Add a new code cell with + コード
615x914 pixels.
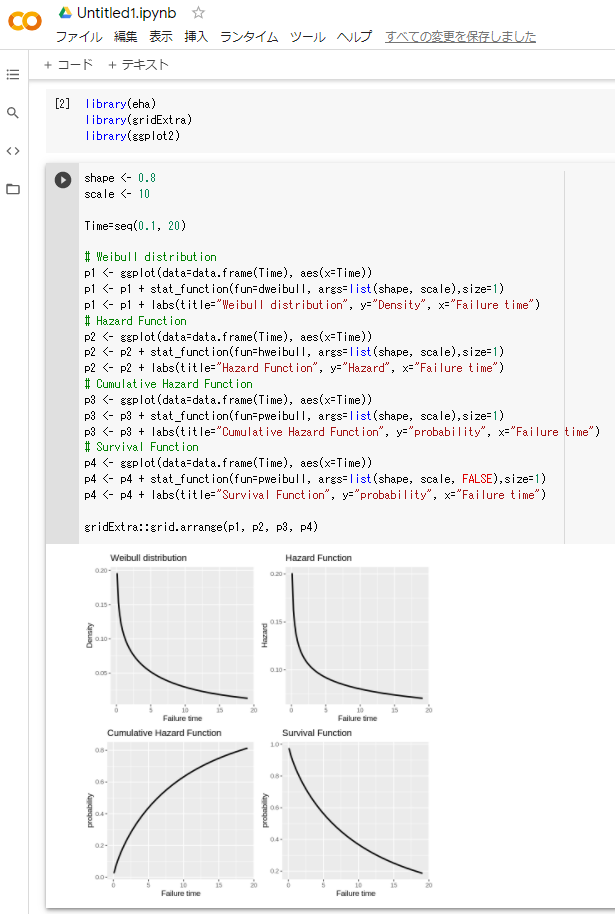click(x=68, y=65)
